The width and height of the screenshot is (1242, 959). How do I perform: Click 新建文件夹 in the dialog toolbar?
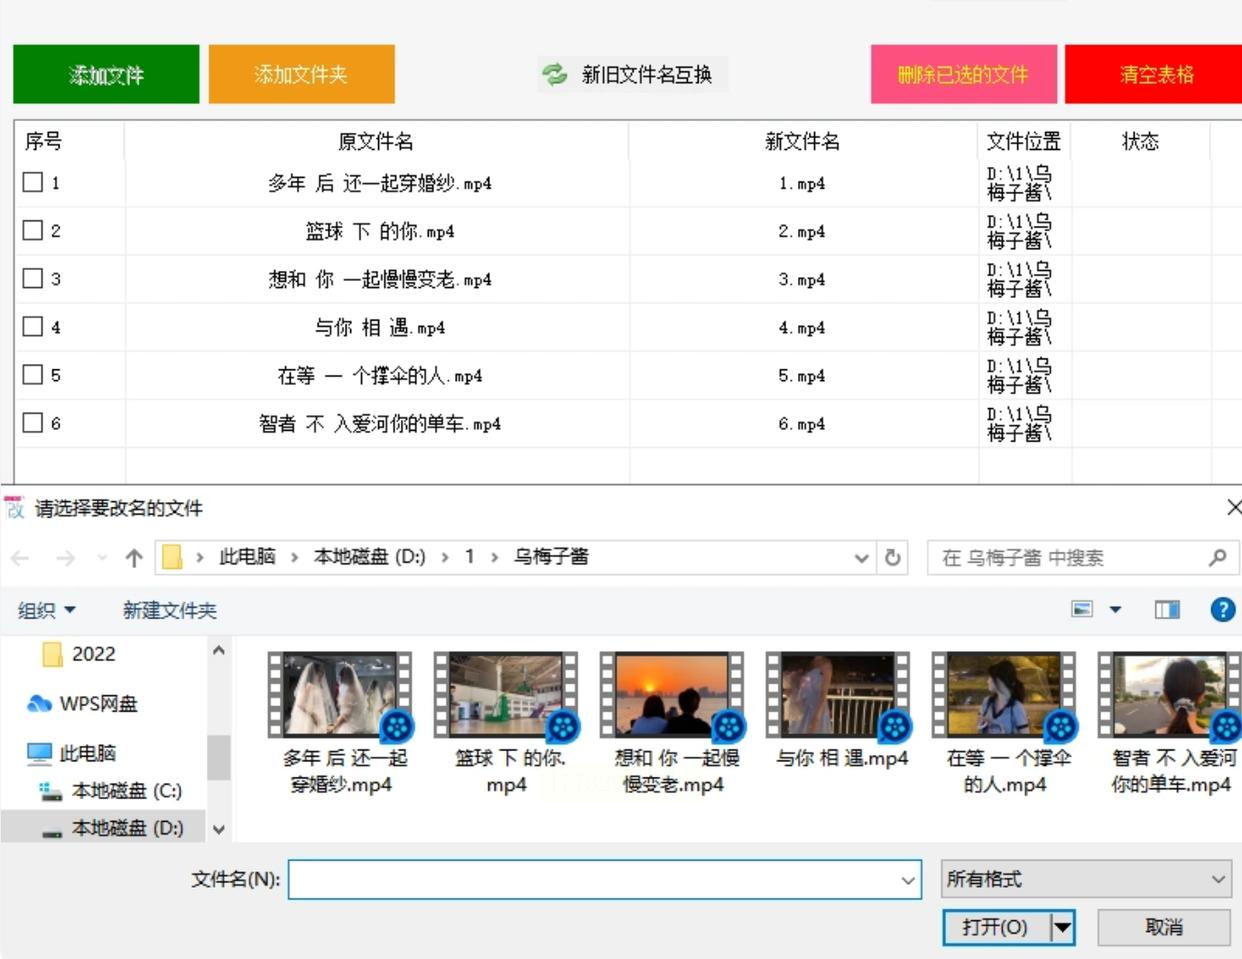click(169, 610)
